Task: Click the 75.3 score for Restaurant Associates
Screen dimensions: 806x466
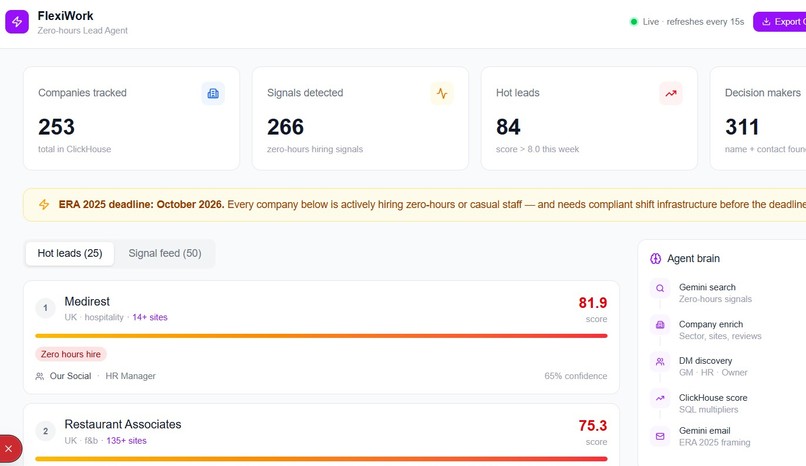Action: pos(593,425)
